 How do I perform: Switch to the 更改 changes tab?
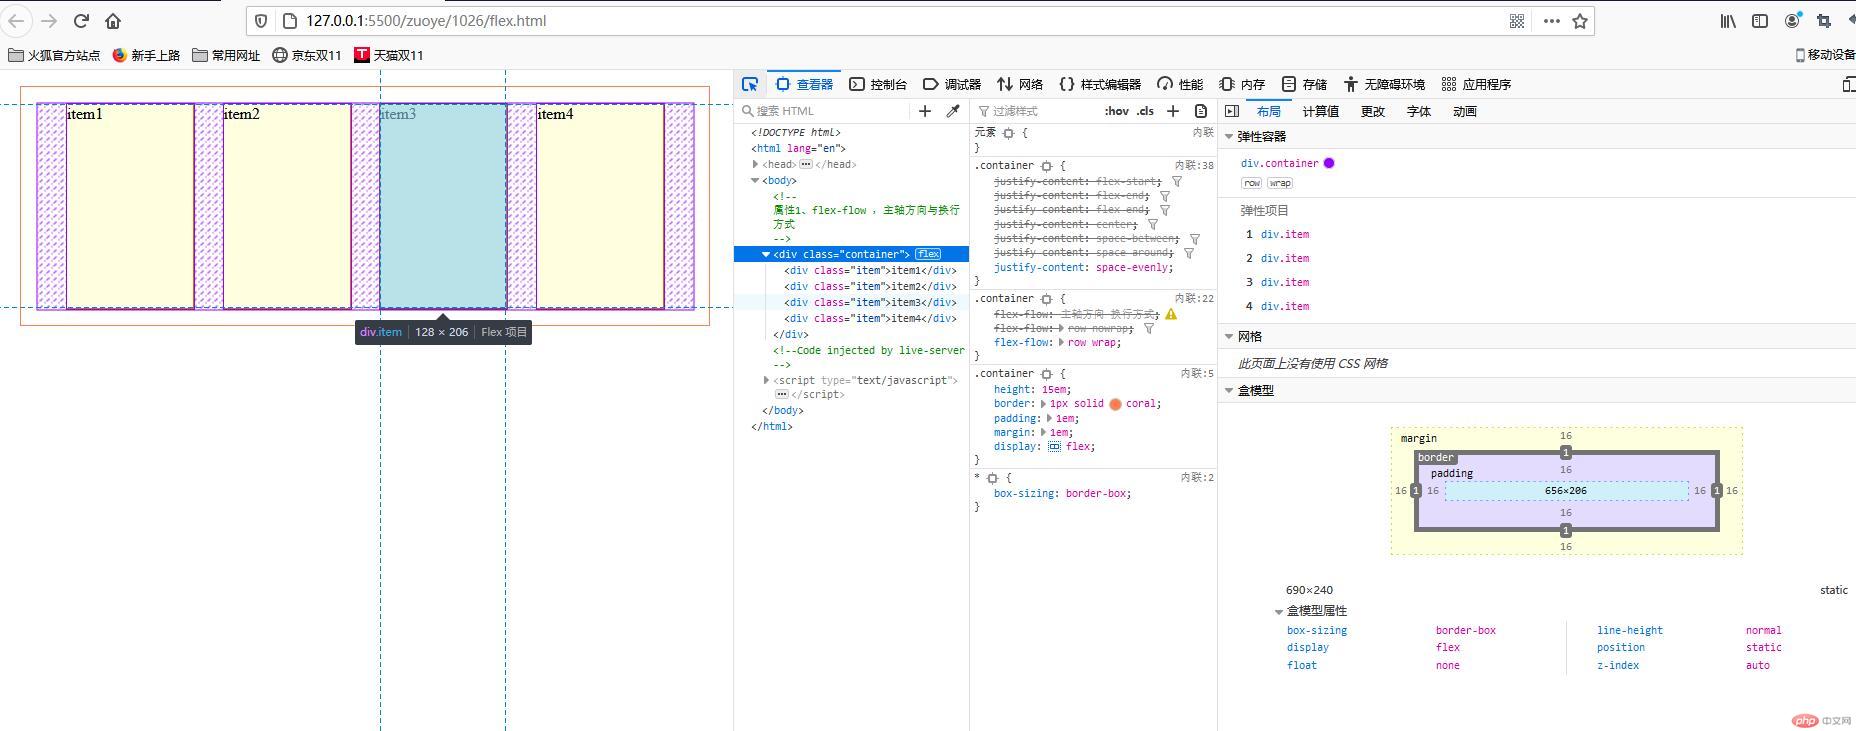[x=1373, y=111]
